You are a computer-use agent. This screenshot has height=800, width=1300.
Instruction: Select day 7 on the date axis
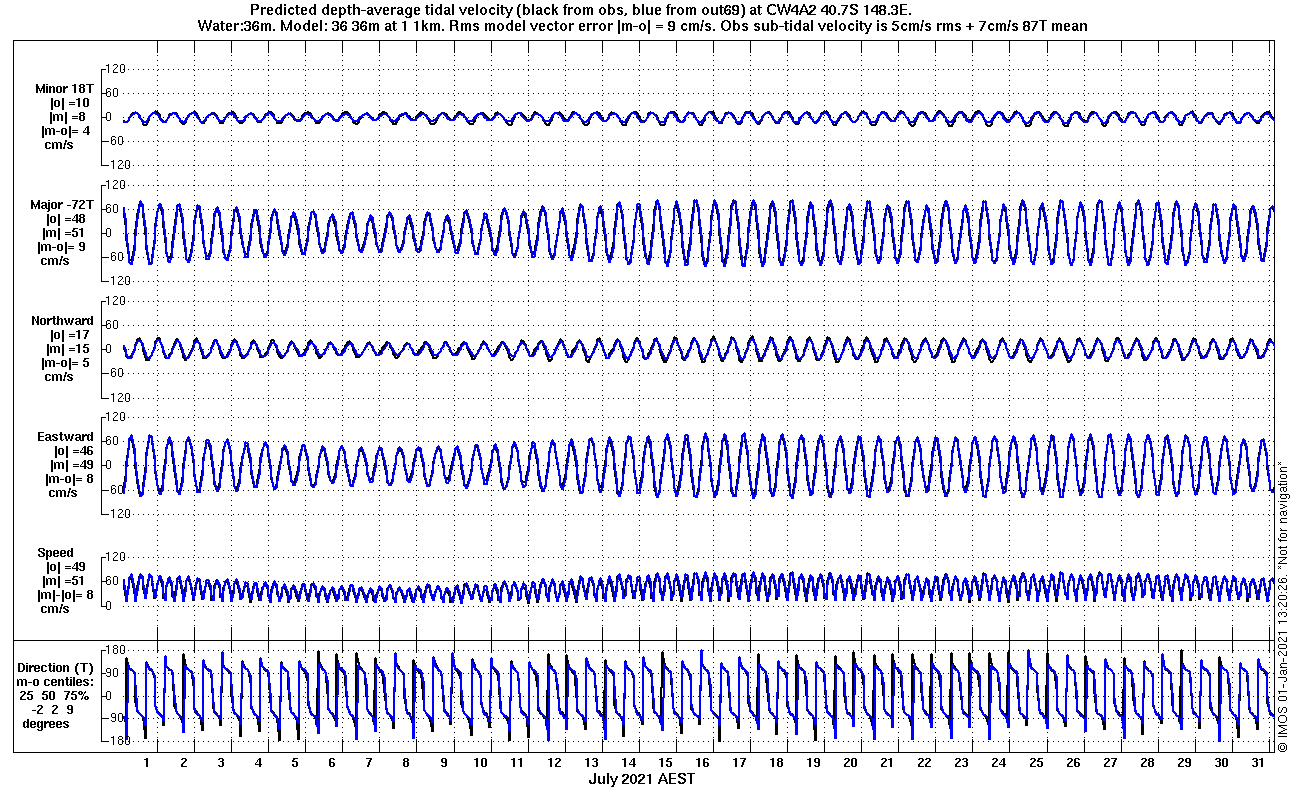[x=369, y=762]
